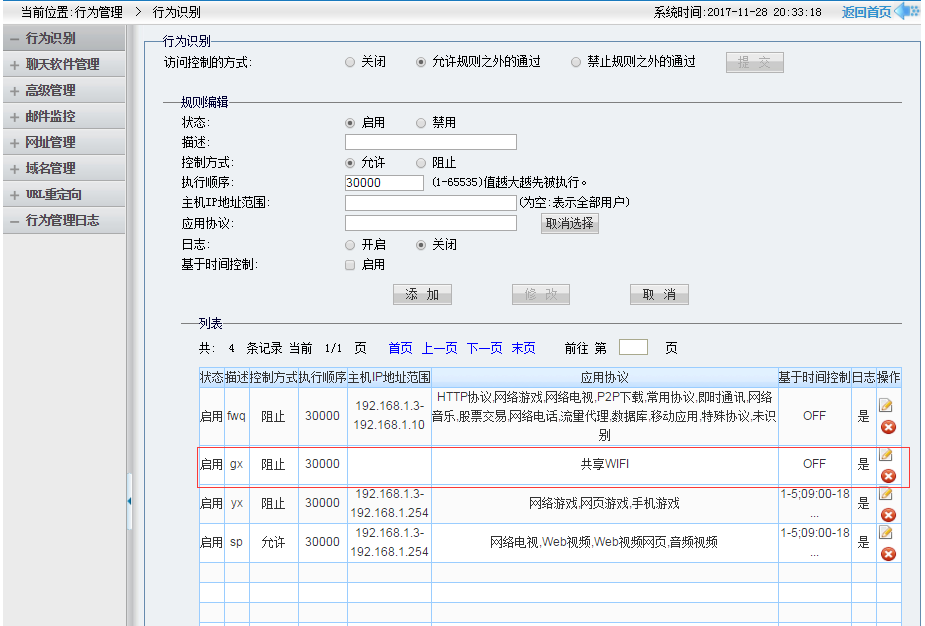Edit the gx rule with pencil icon
The image size is (925, 626).
coord(885,454)
